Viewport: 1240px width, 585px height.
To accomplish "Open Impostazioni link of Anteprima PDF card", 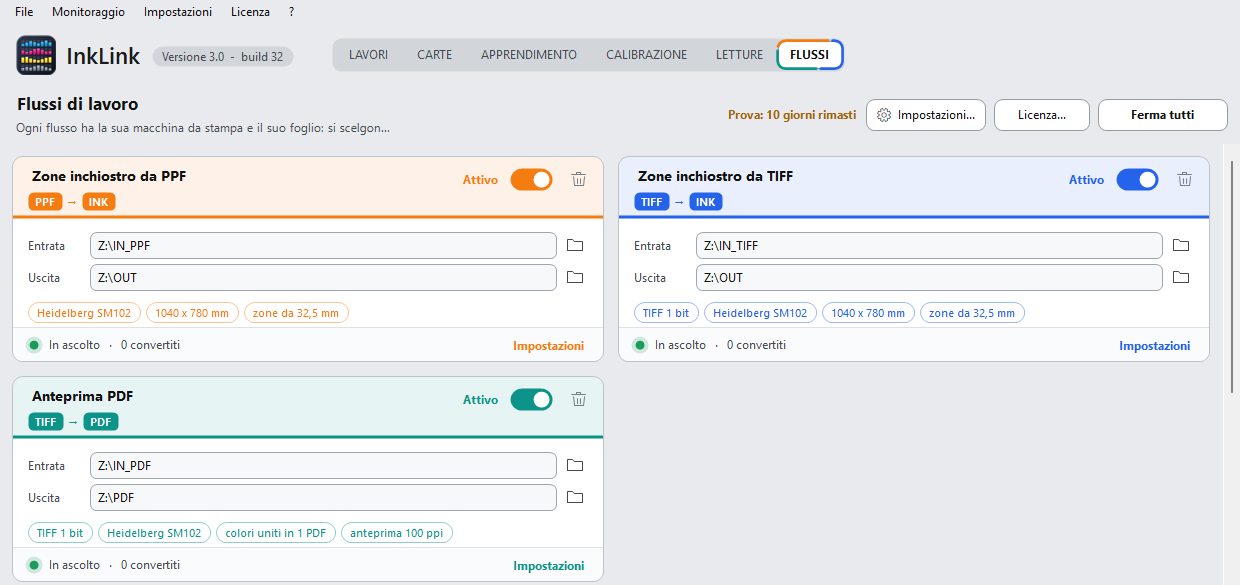I will pos(549,566).
